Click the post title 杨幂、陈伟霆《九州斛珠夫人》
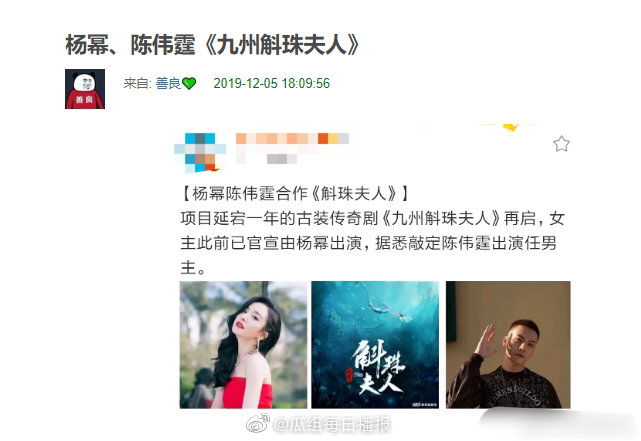 tap(213, 45)
